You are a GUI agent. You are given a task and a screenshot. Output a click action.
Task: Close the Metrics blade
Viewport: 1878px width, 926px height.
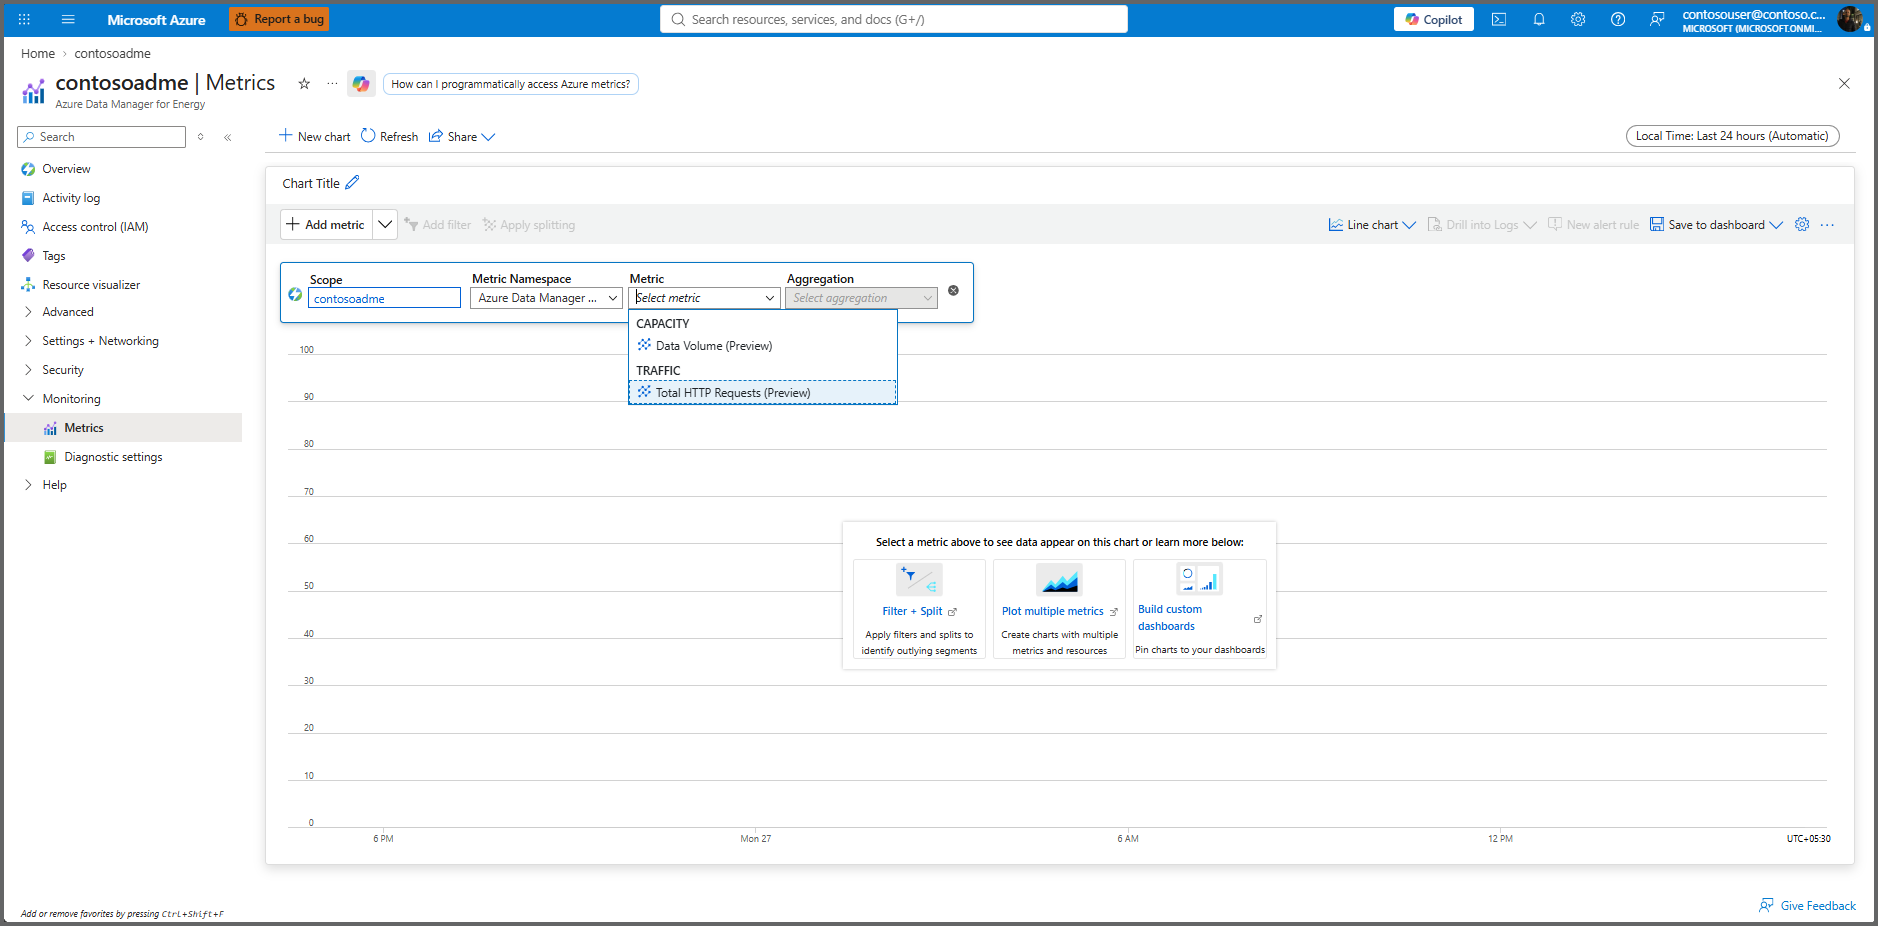click(x=1844, y=83)
